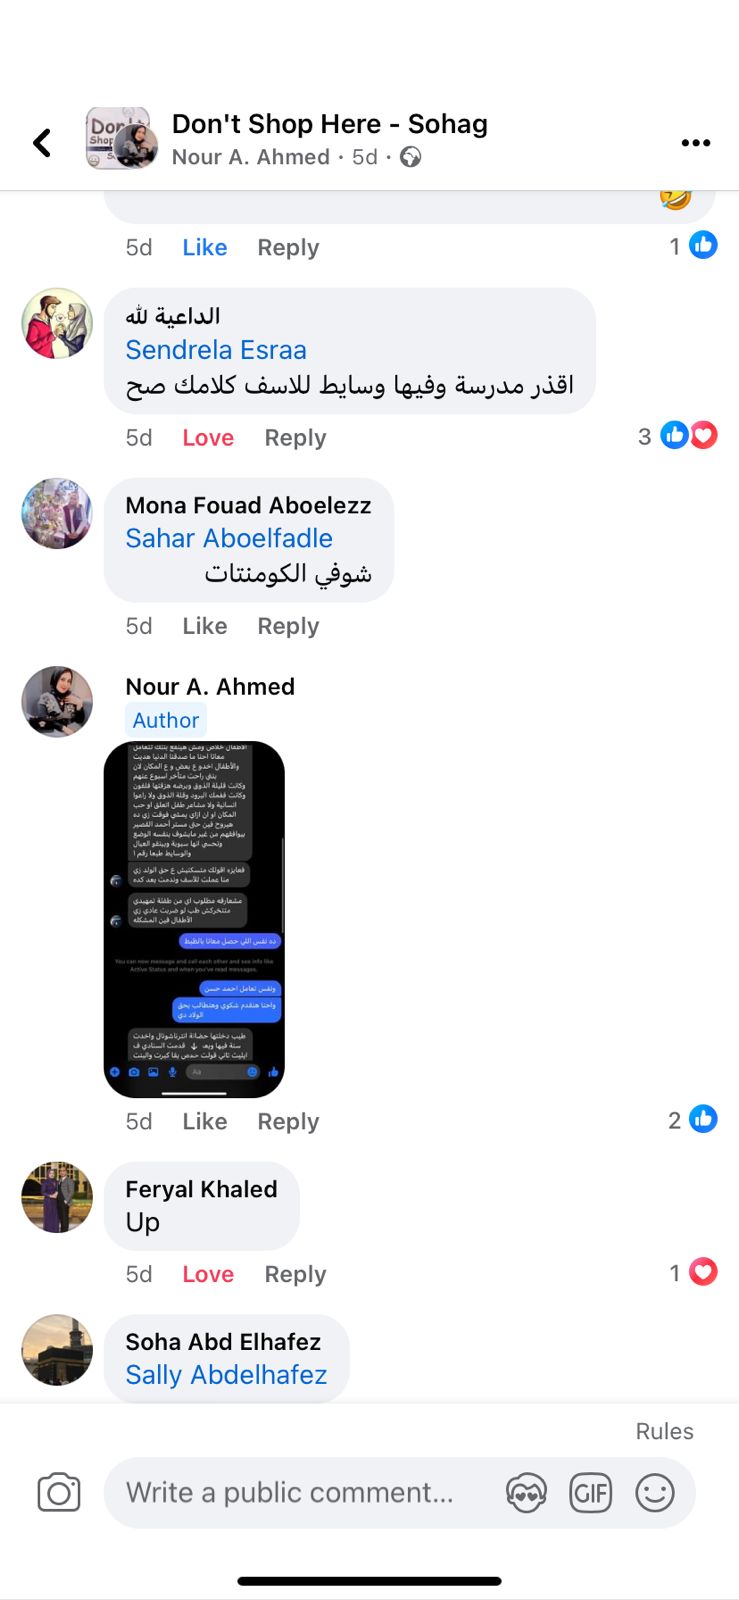
Task: Open the emoji smiley picker
Action: click(x=655, y=1493)
